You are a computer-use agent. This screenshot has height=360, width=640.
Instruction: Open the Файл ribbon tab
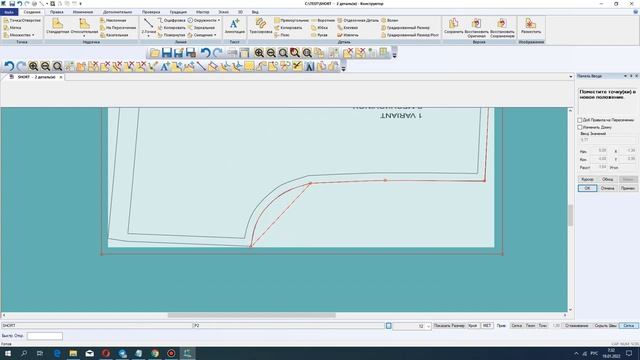click(9, 12)
